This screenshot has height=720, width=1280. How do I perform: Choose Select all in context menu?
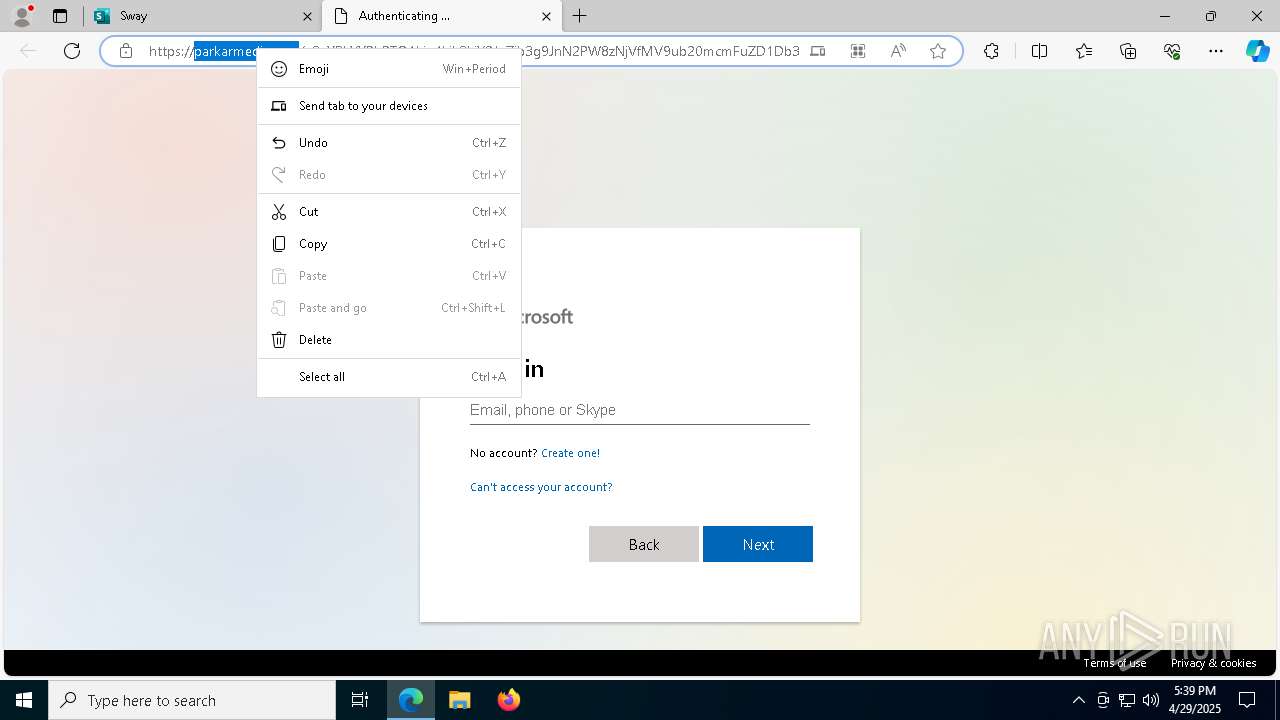click(x=389, y=377)
